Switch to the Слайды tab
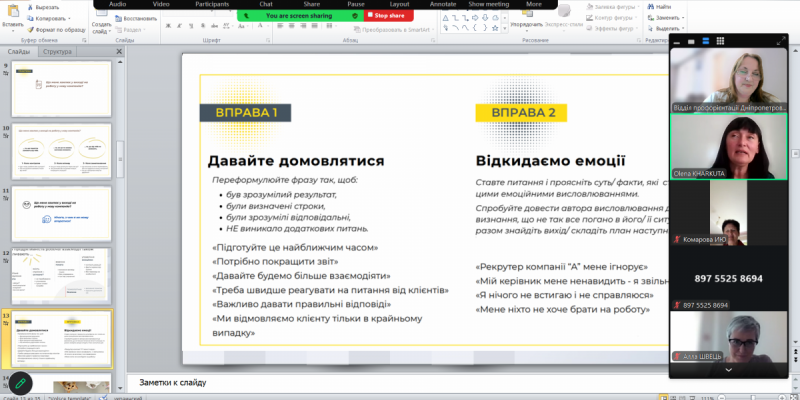 [x=18, y=52]
